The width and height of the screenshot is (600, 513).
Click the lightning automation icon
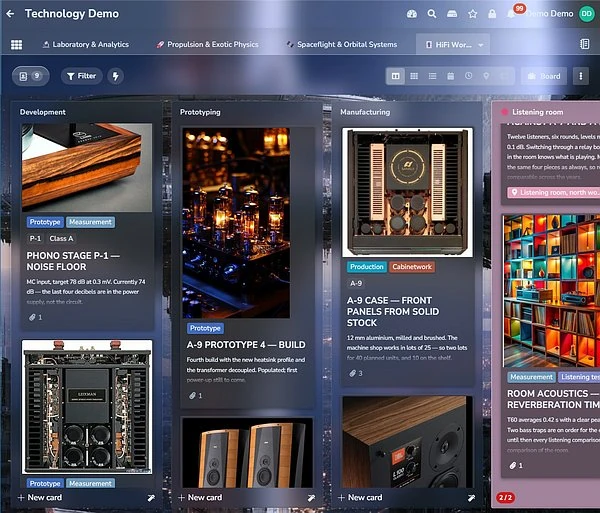pos(116,76)
